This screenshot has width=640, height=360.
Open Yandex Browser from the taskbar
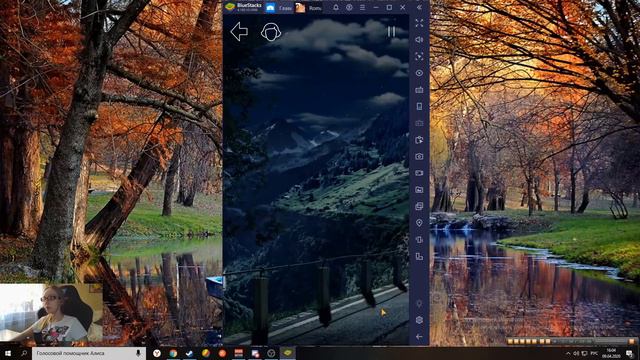[157, 353]
